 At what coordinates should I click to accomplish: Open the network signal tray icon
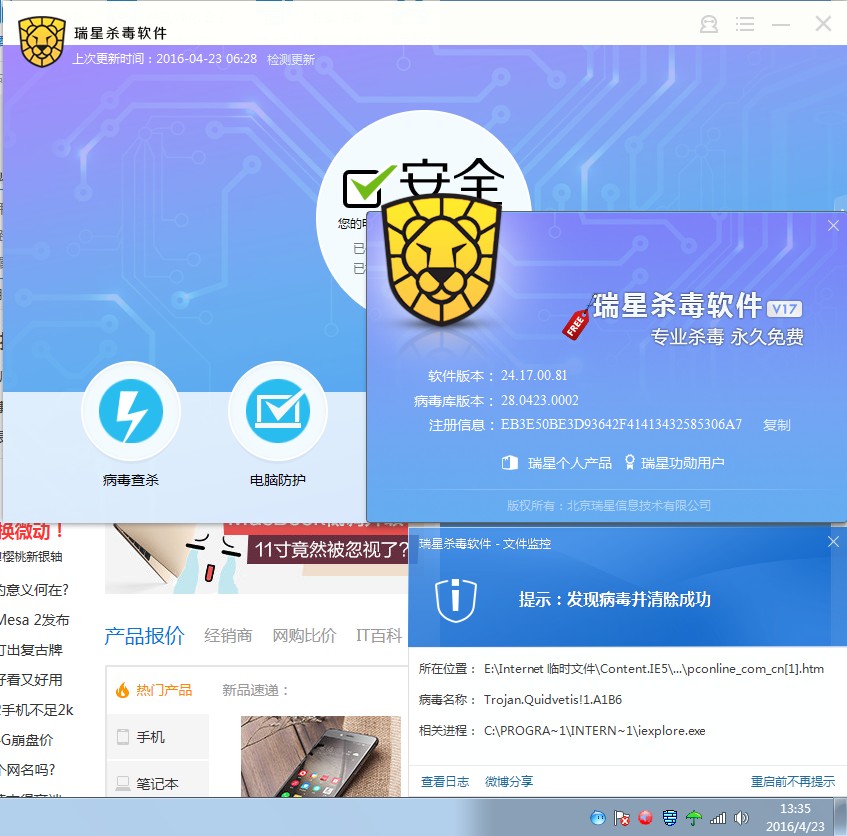point(717,819)
